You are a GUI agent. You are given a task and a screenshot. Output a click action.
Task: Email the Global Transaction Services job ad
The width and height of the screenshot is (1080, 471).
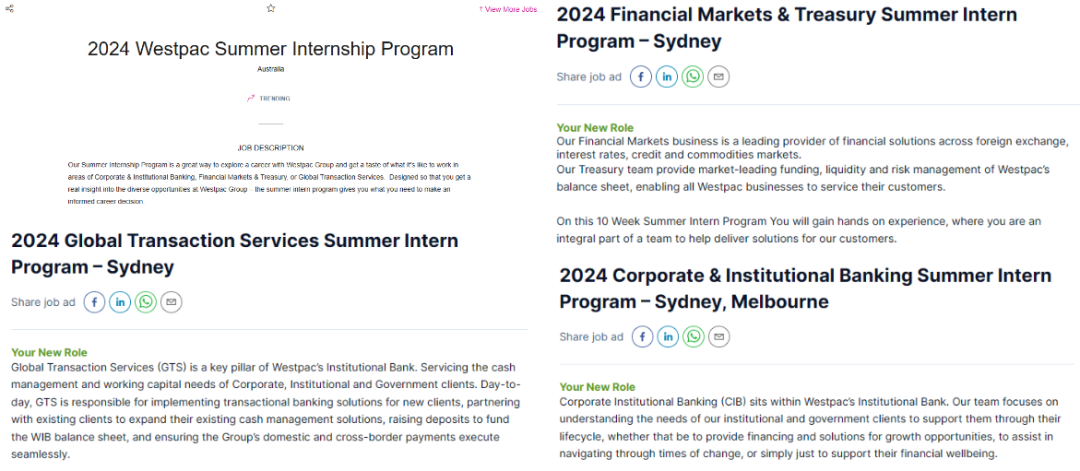click(x=172, y=302)
